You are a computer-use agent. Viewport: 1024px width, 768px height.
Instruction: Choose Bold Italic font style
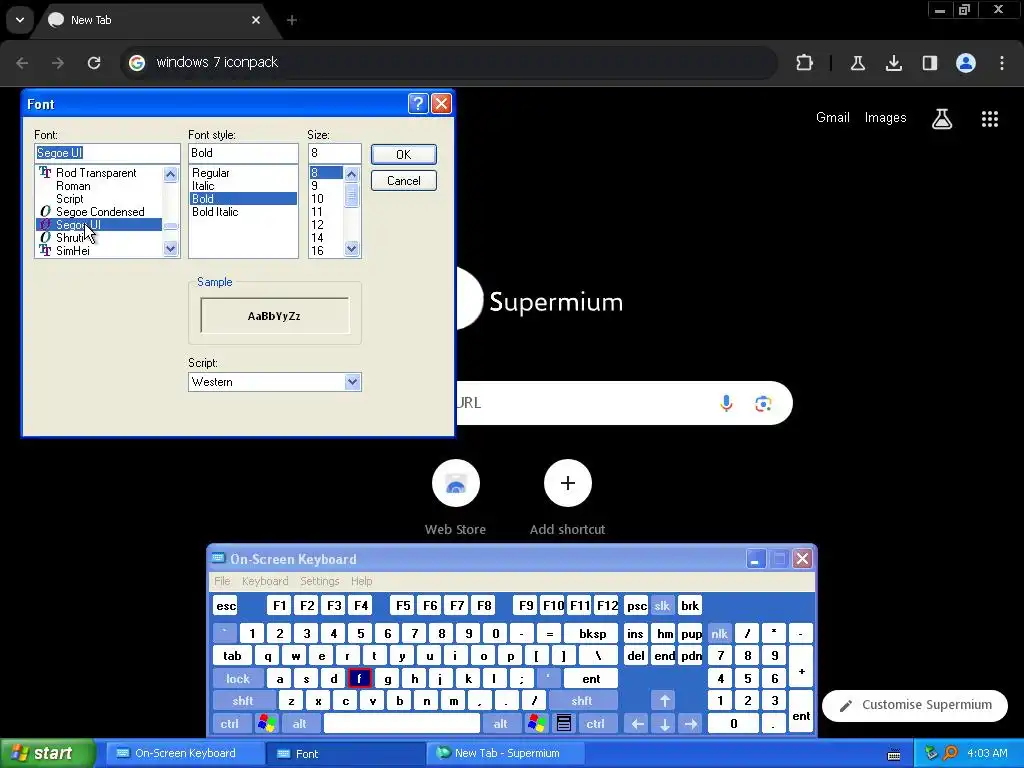click(x=243, y=212)
